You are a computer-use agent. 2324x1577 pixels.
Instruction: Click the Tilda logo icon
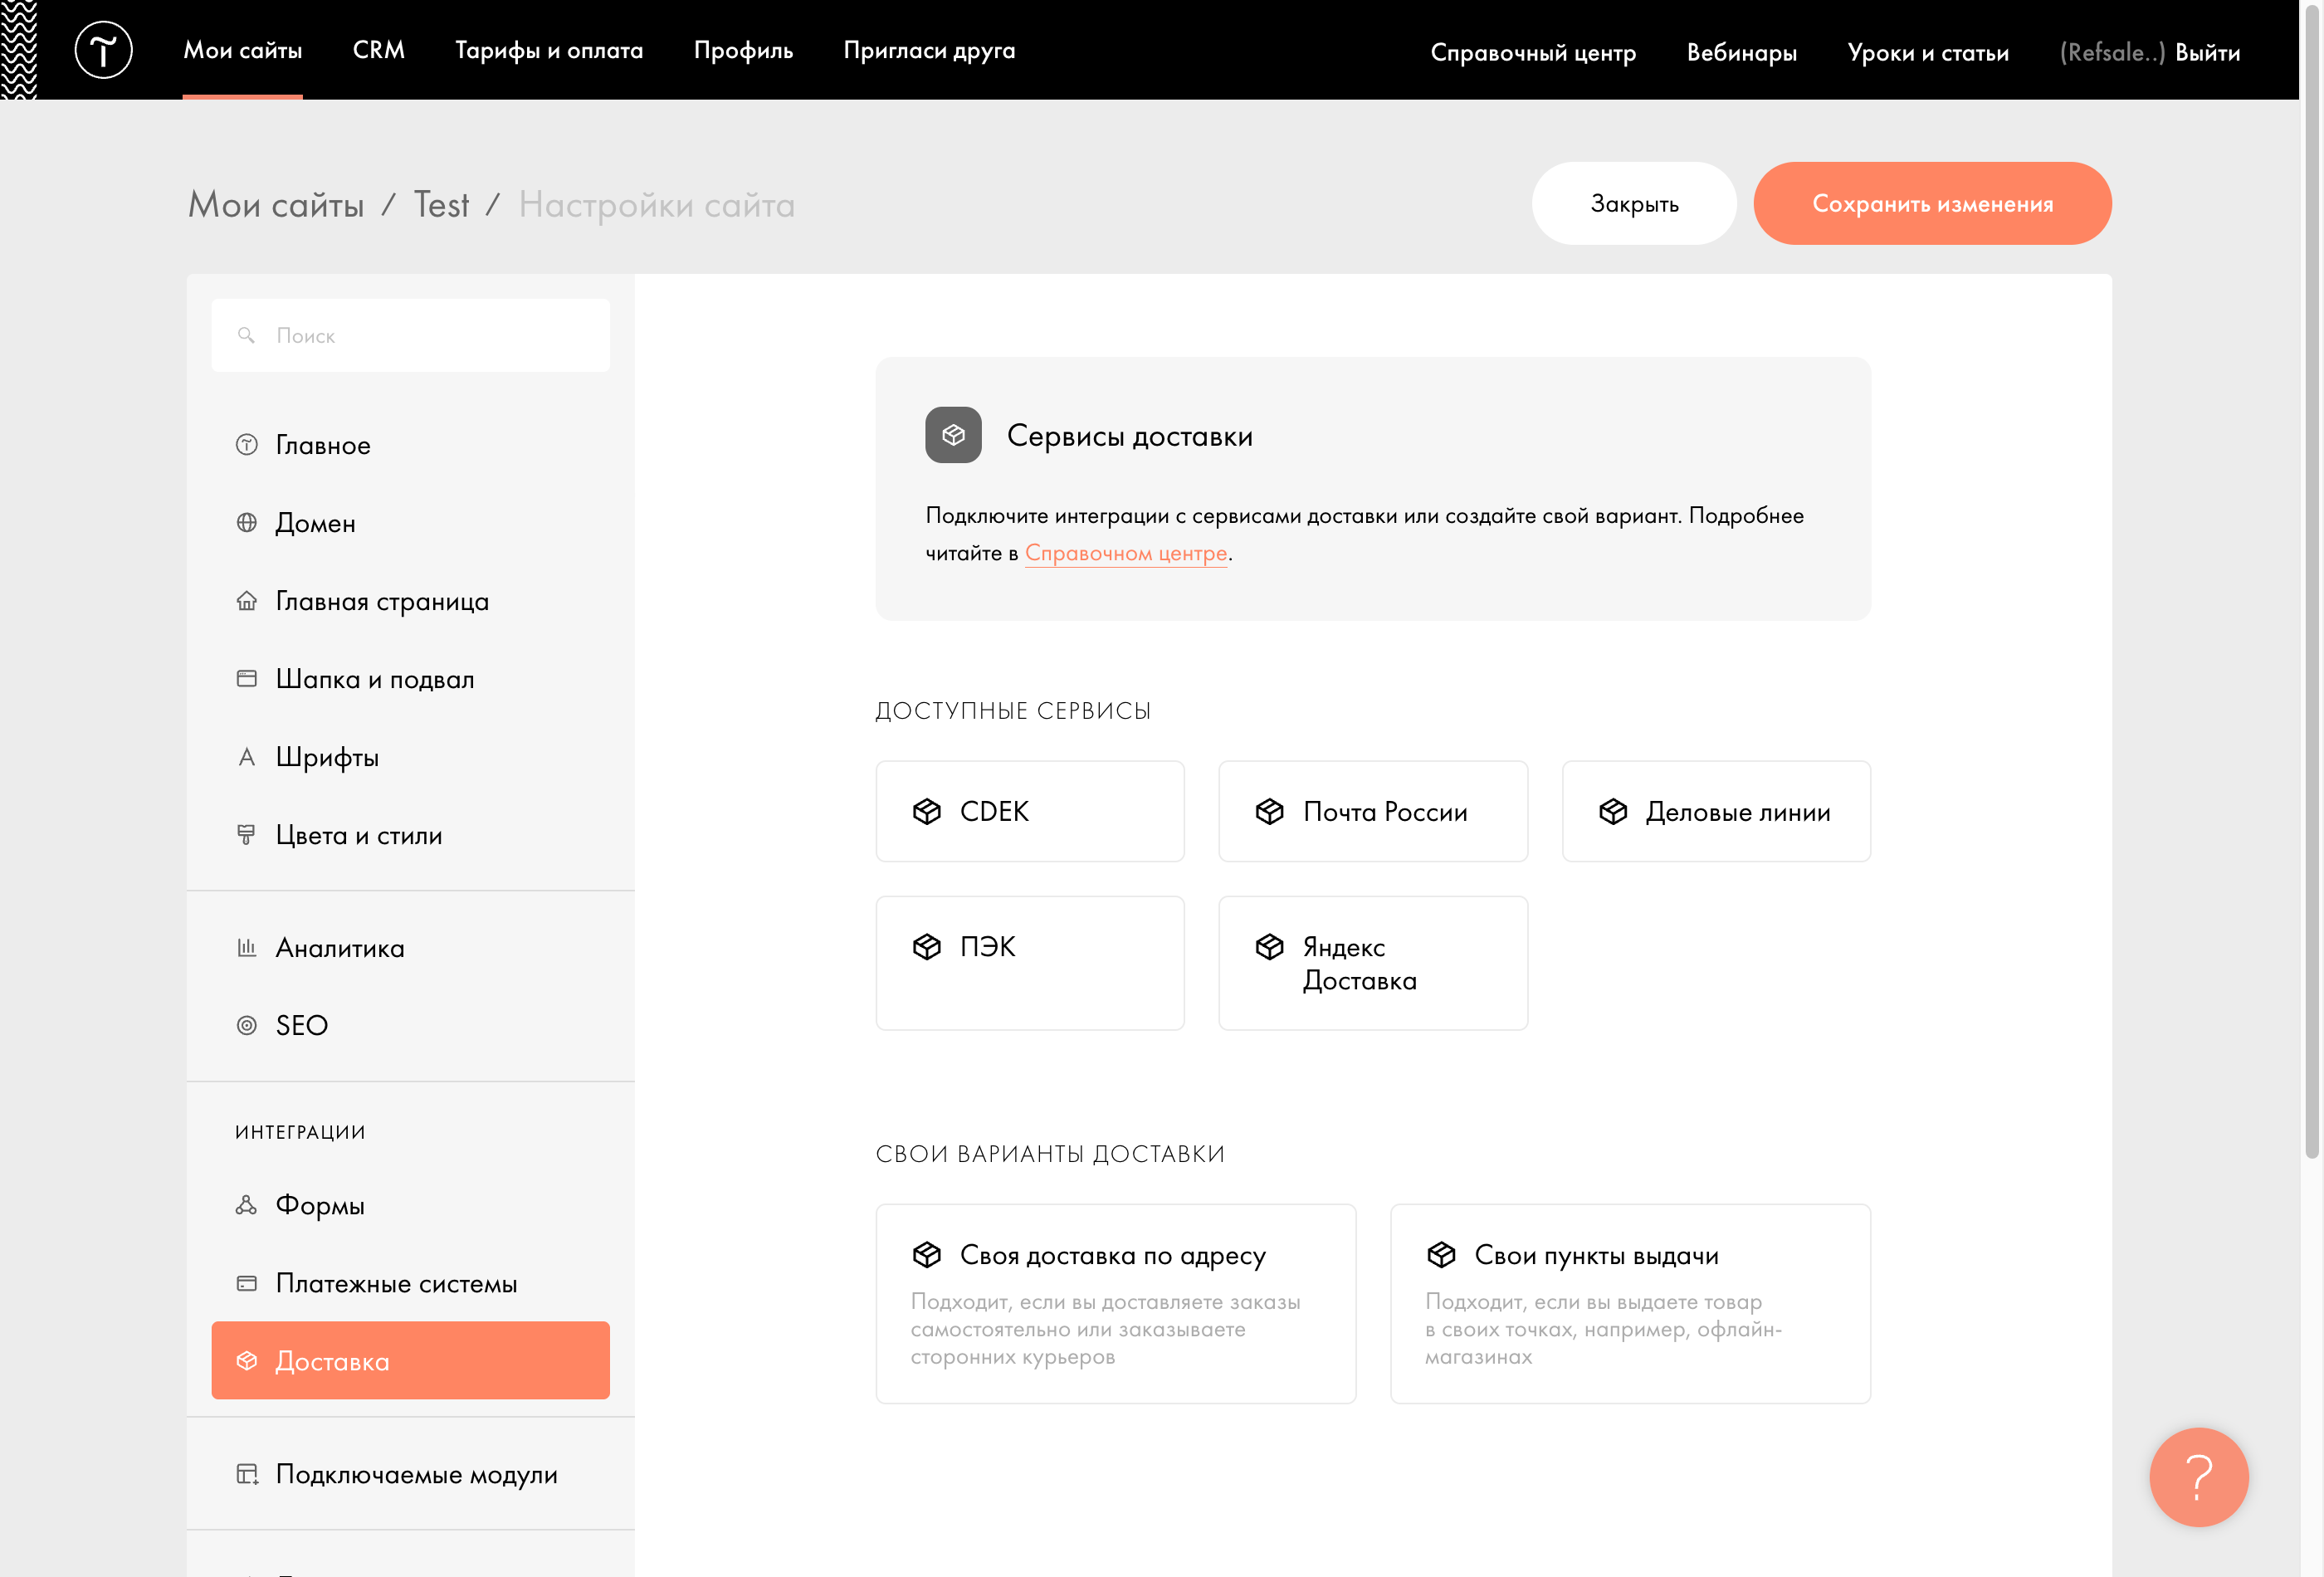pyautogui.click(x=103, y=50)
